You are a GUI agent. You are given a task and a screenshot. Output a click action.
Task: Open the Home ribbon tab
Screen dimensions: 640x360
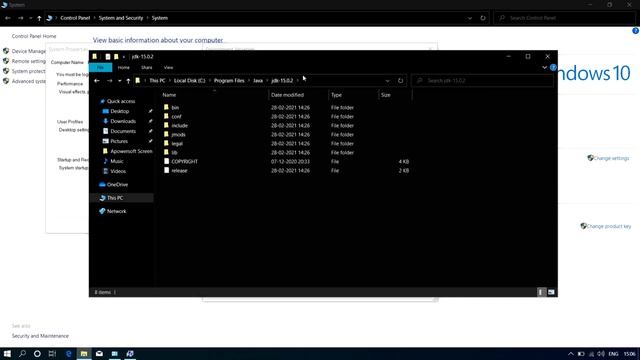[124, 67]
